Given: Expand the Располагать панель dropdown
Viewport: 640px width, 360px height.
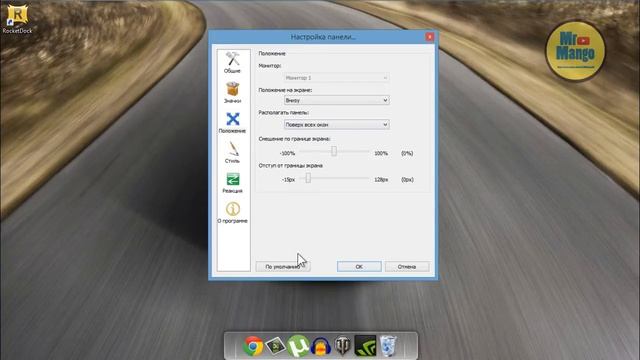Looking at the screenshot, I should 336,124.
